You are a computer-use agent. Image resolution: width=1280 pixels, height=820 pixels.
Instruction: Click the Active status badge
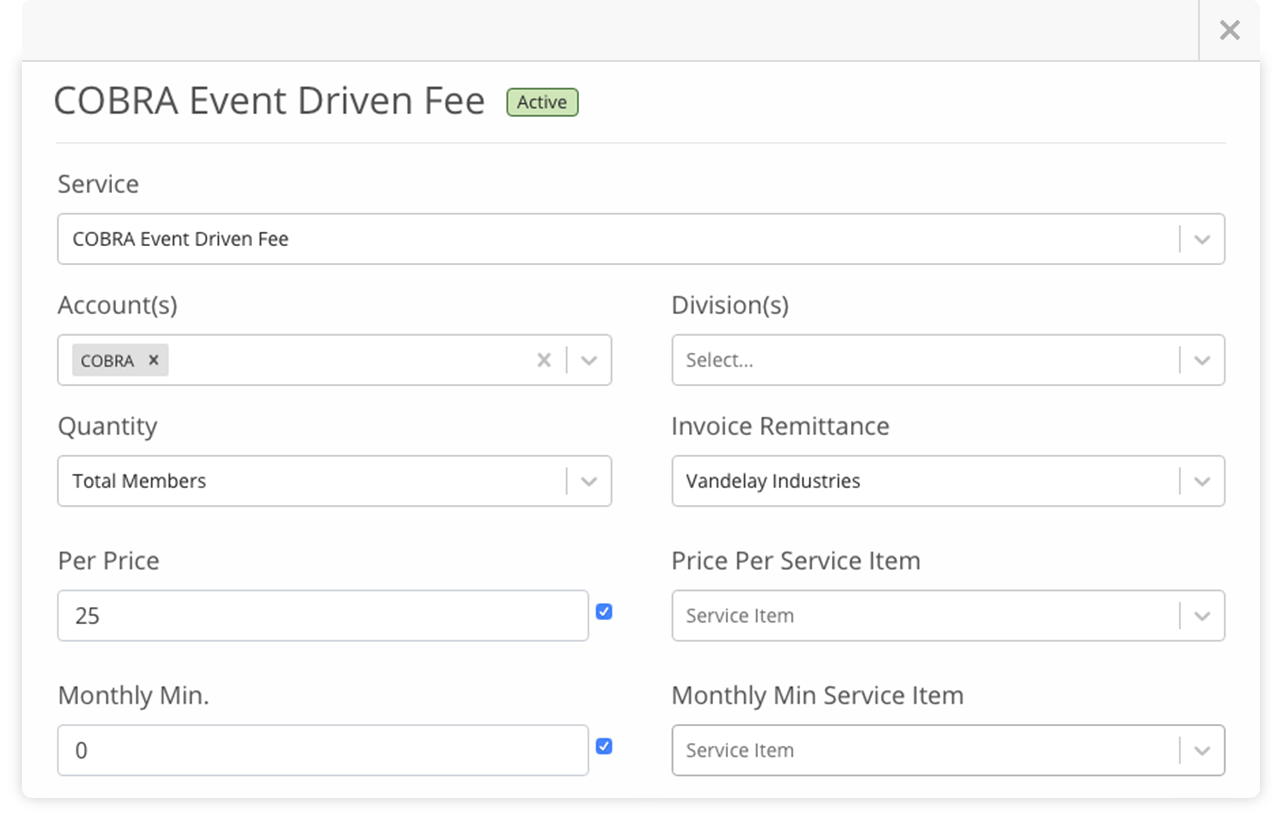542,102
